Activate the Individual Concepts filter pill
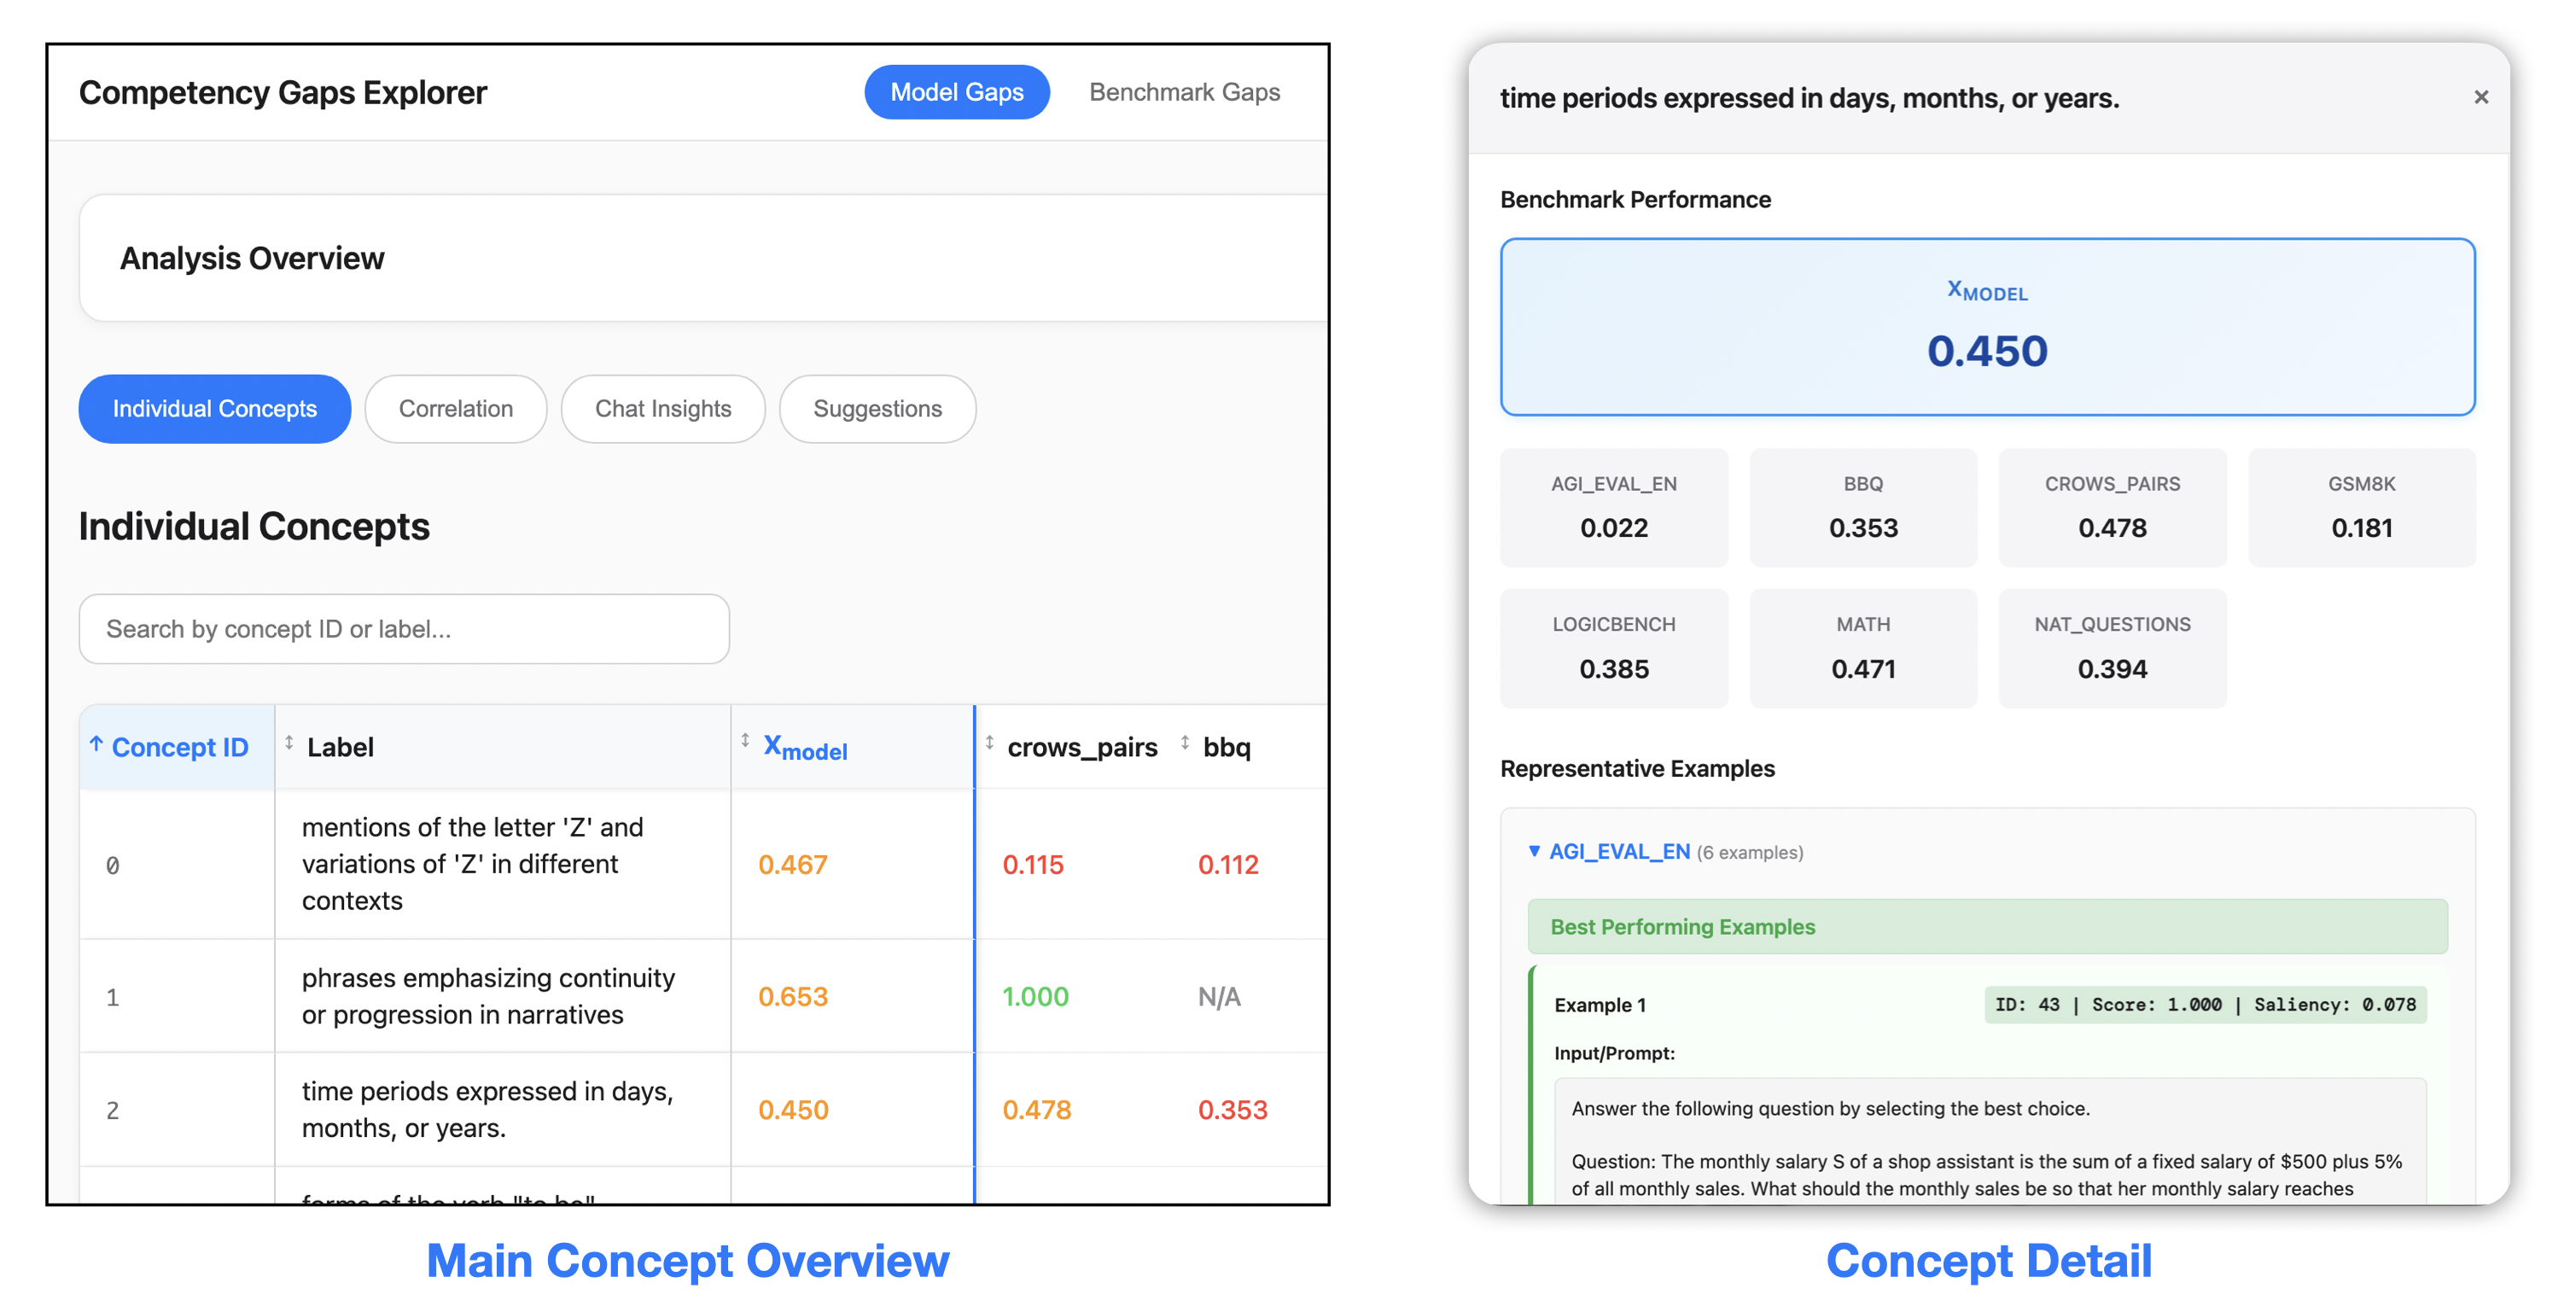The height and width of the screenshot is (1306, 2576). tap(213, 408)
